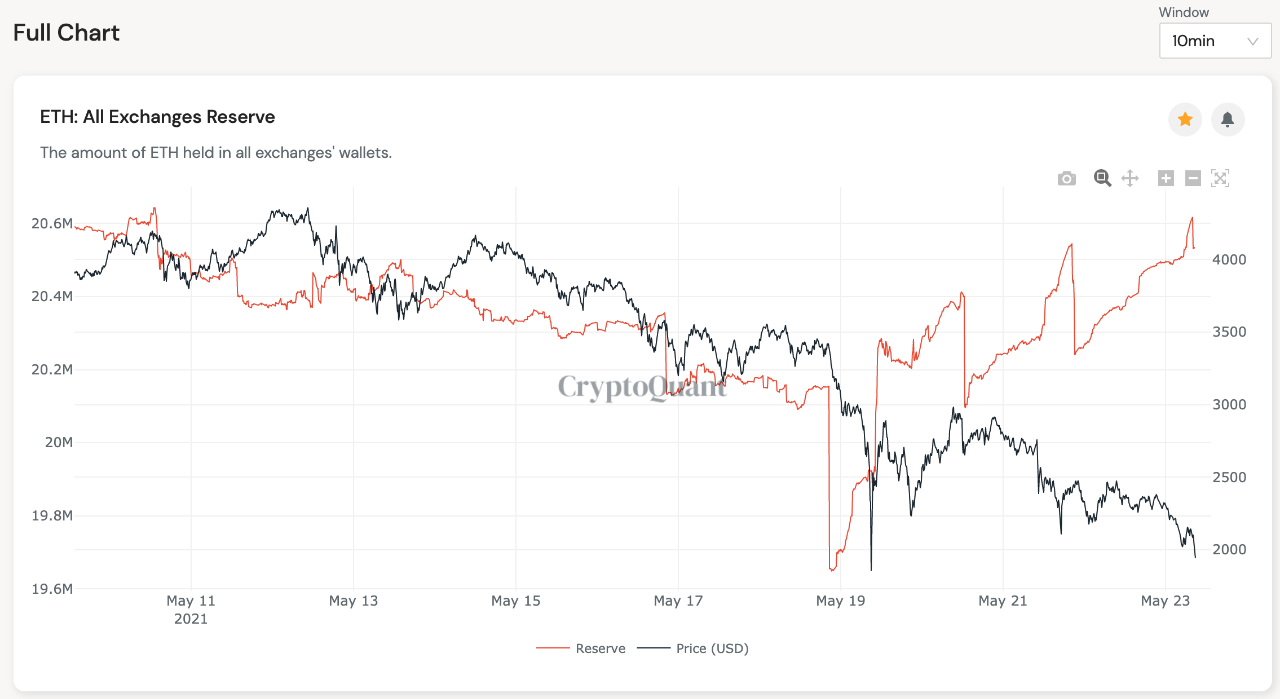Select the zoom magnifier tool
1280x699 pixels.
coord(1102,178)
